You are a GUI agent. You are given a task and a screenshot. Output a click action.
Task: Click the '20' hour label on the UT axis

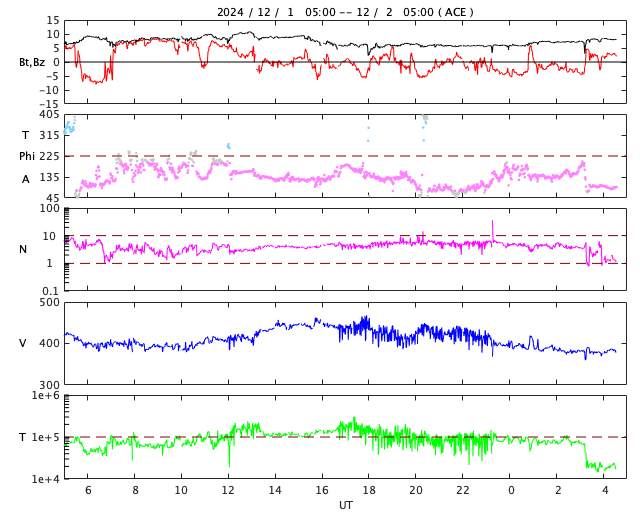pos(416,490)
